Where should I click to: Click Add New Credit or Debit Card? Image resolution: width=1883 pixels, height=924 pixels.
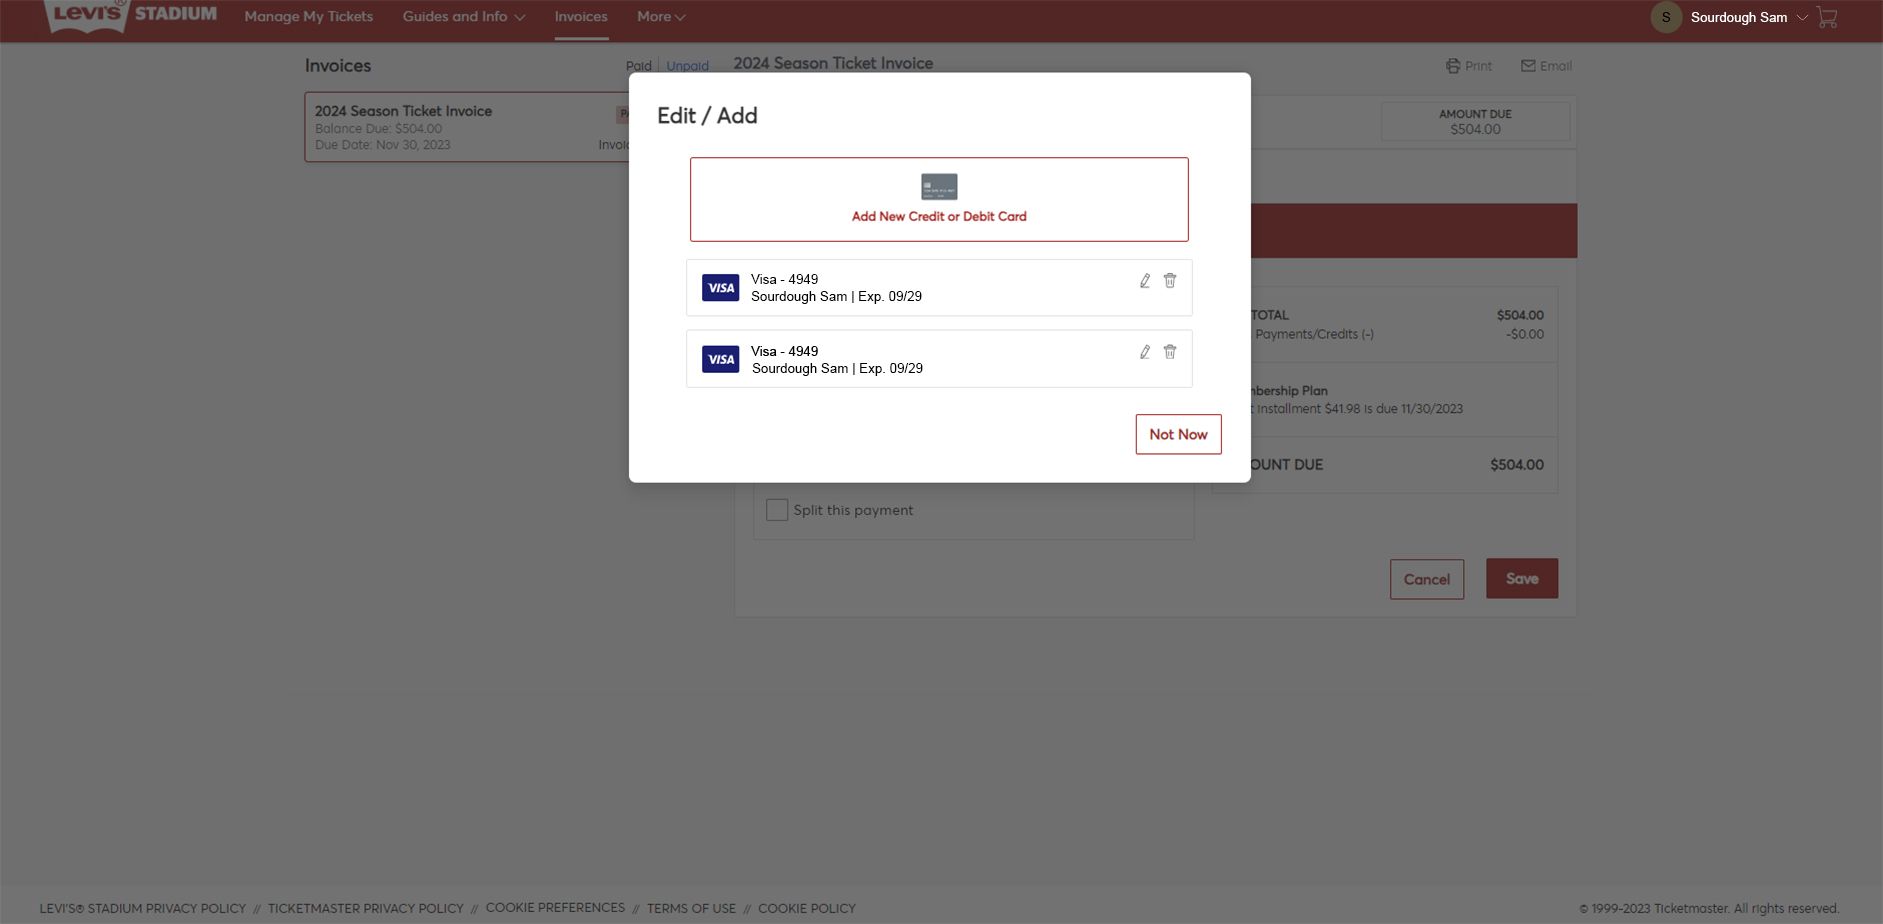939,199
